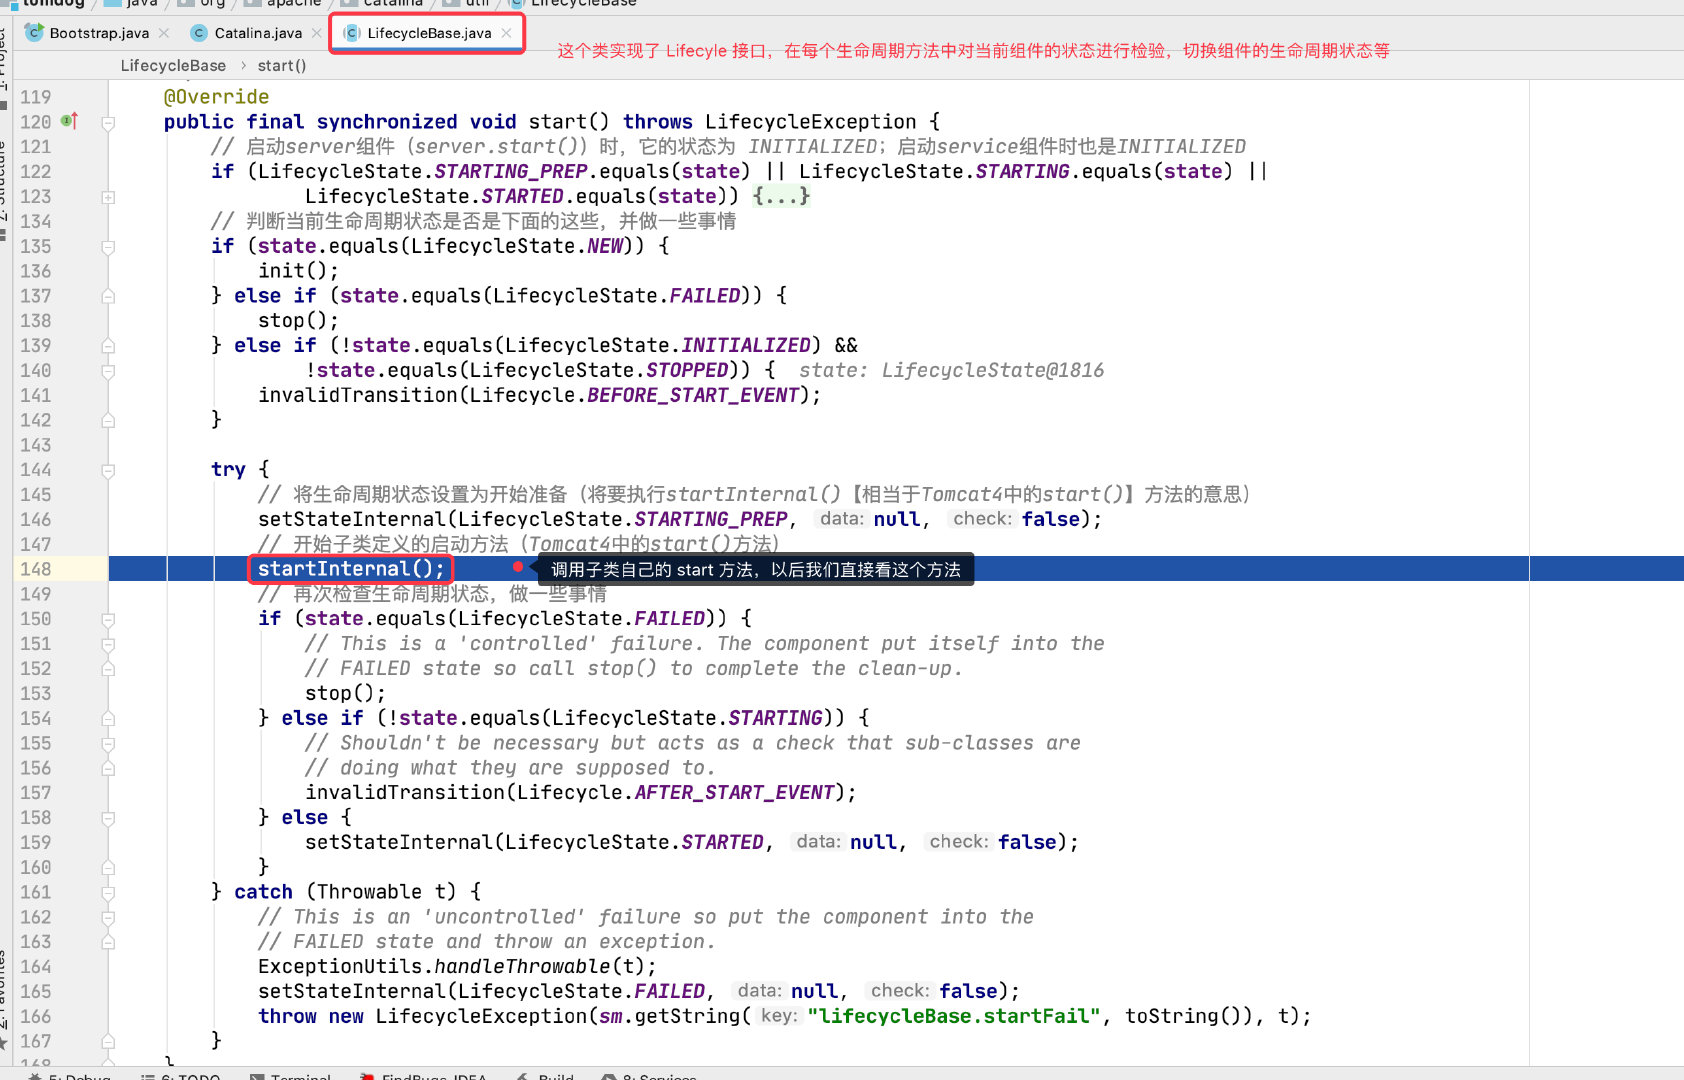Collapse the comment fold on line 162
Screen dimensions: 1684x1080
coord(108,917)
